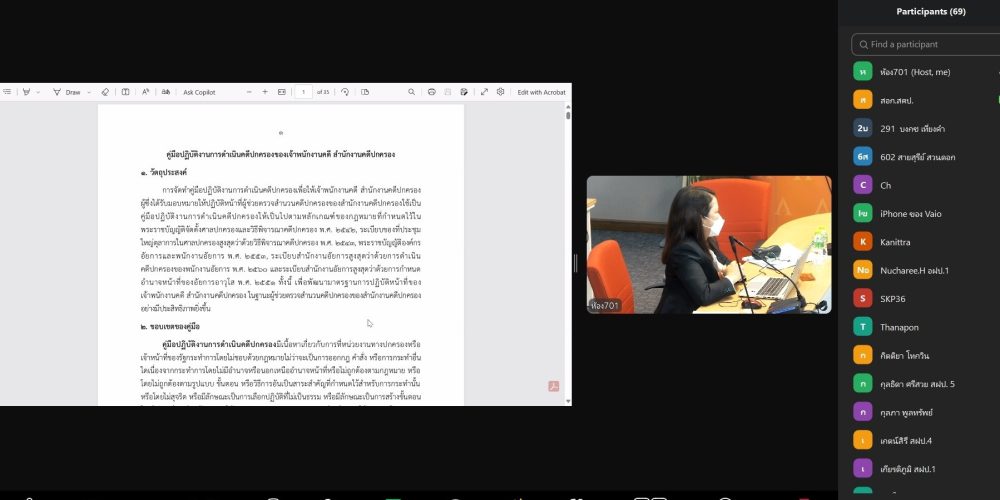Click the zoom in plus icon
Image resolution: width=1000 pixels, height=500 pixels.
265,92
